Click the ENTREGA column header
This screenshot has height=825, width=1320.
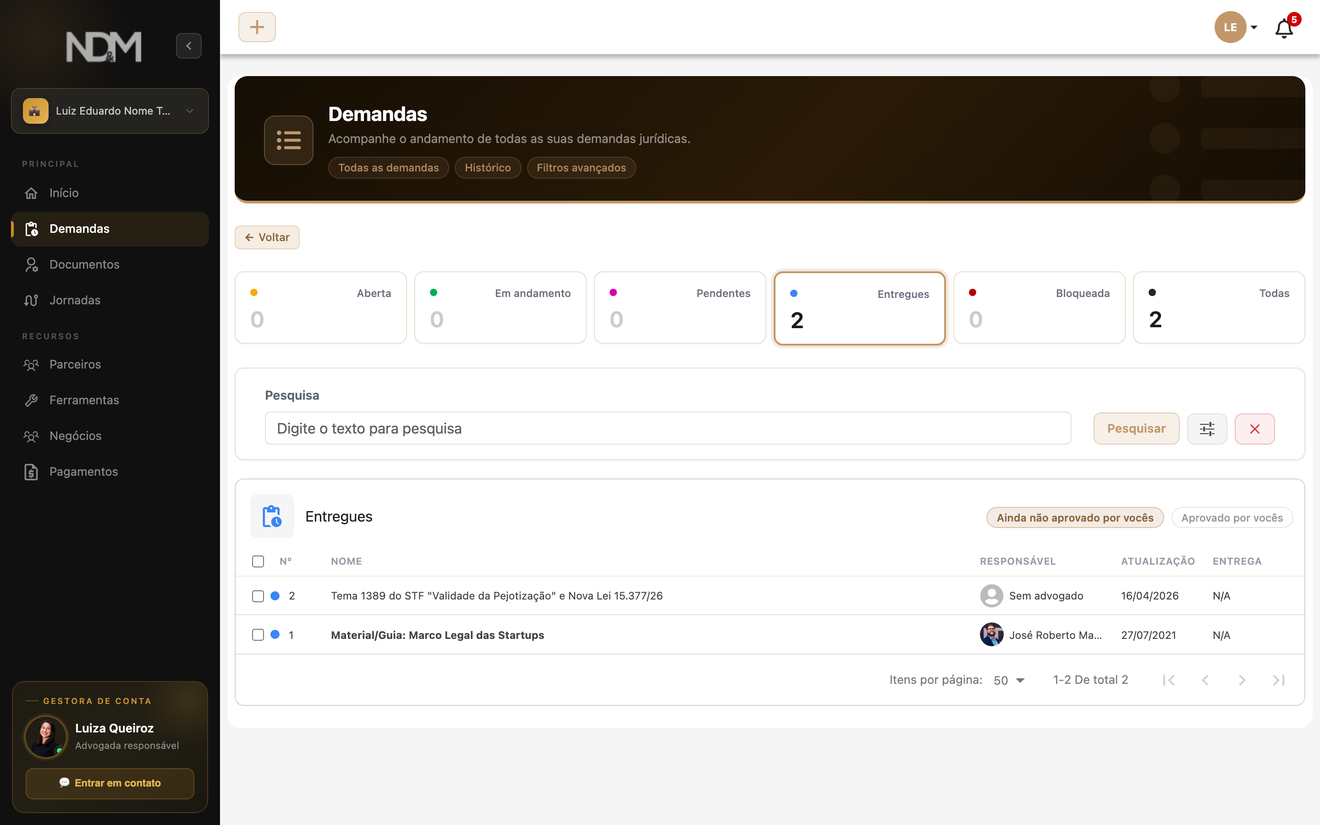click(x=1237, y=562)
